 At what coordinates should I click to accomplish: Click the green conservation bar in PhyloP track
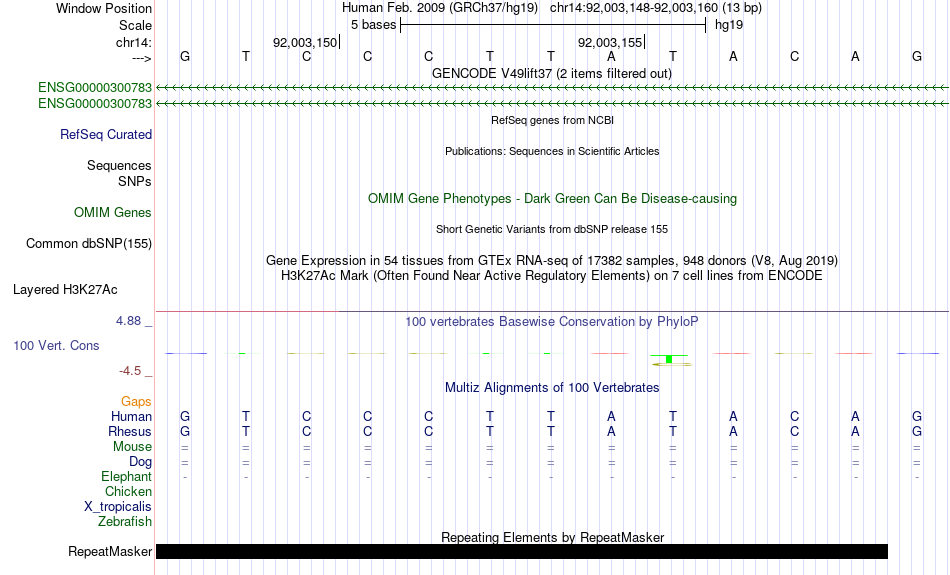[x=669, y=359]
